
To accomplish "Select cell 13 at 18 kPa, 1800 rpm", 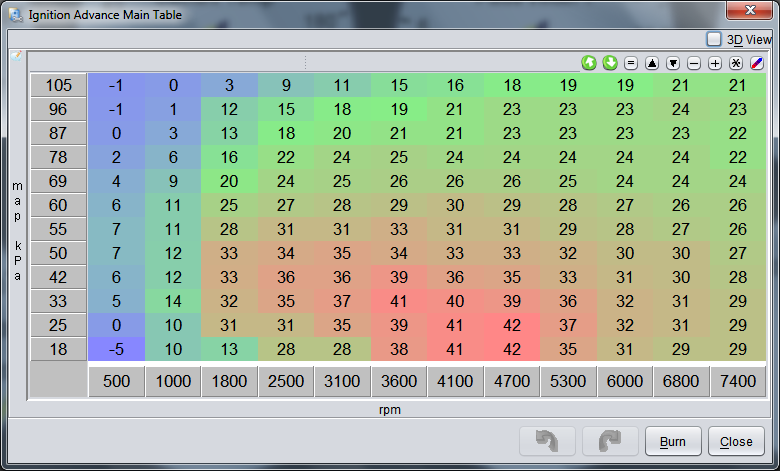I will [229, 349].
